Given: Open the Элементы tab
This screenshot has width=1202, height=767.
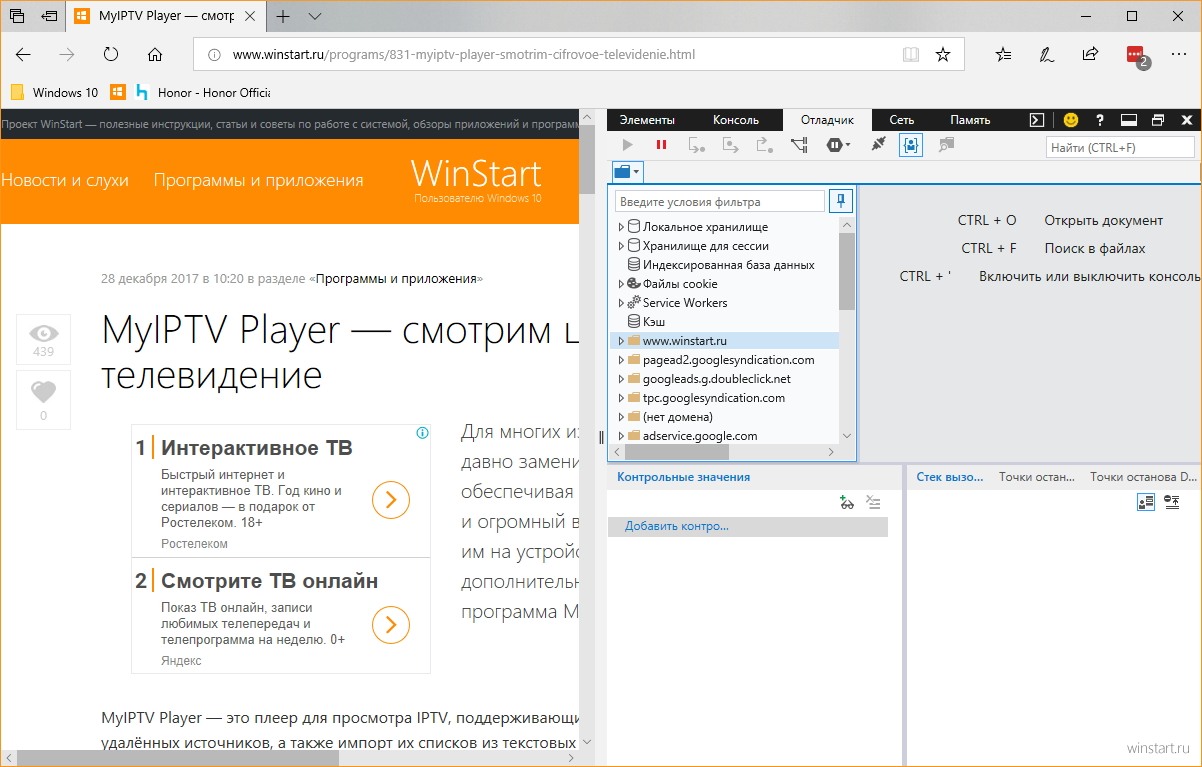Looking at the screenshot, I should 647,120.
